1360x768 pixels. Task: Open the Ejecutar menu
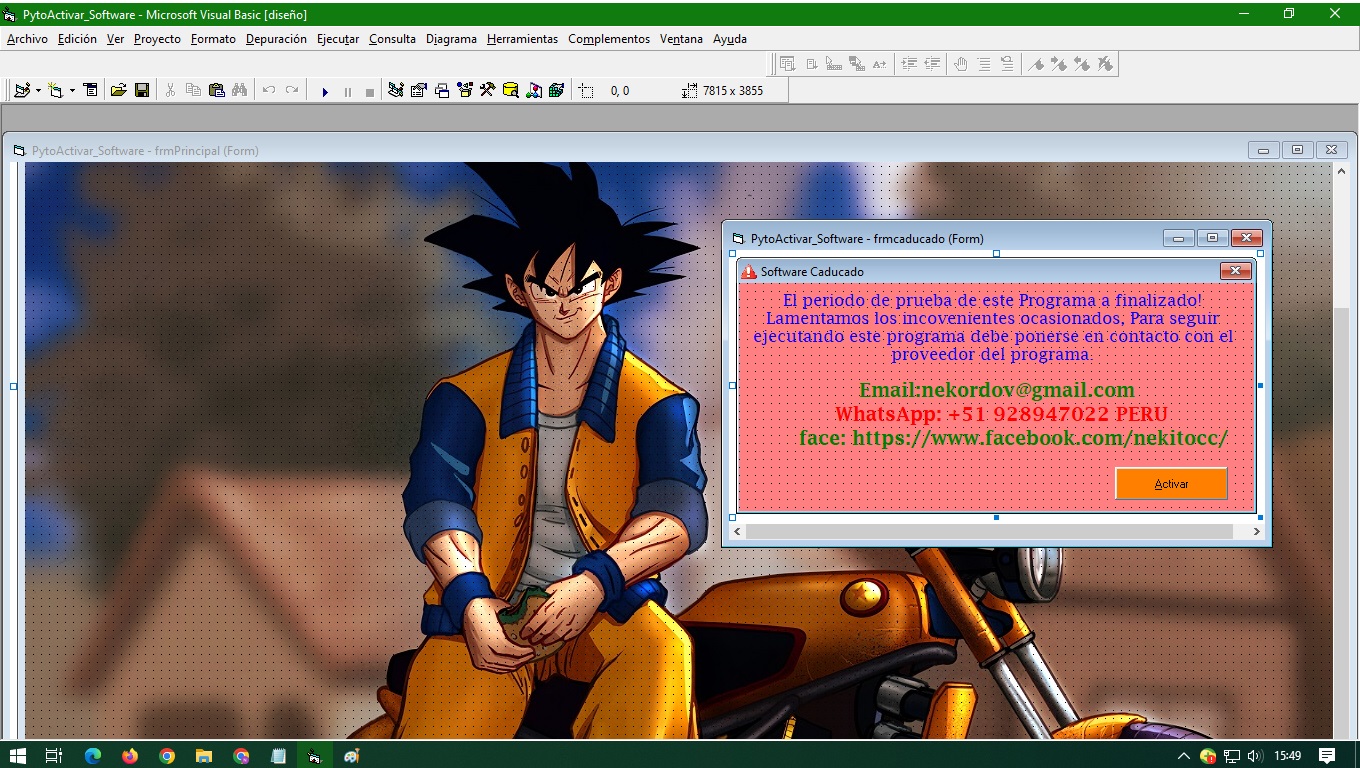coord(338,39)
